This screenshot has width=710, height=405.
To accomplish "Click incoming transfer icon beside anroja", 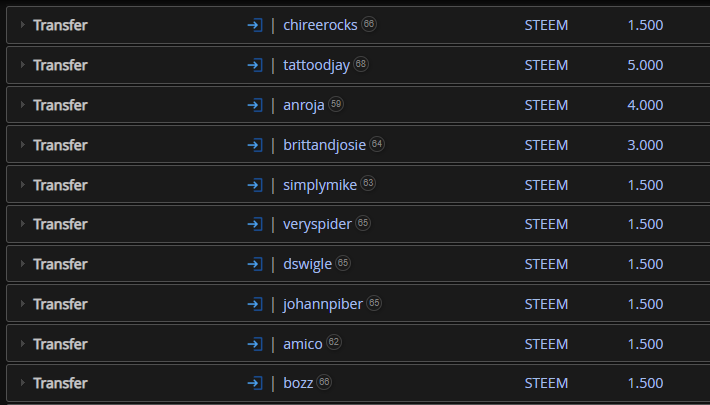I will (255, 105).
